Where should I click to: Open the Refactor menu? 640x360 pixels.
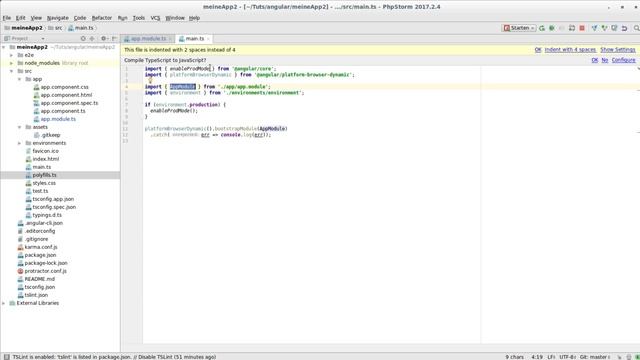[x=102, y=18]
